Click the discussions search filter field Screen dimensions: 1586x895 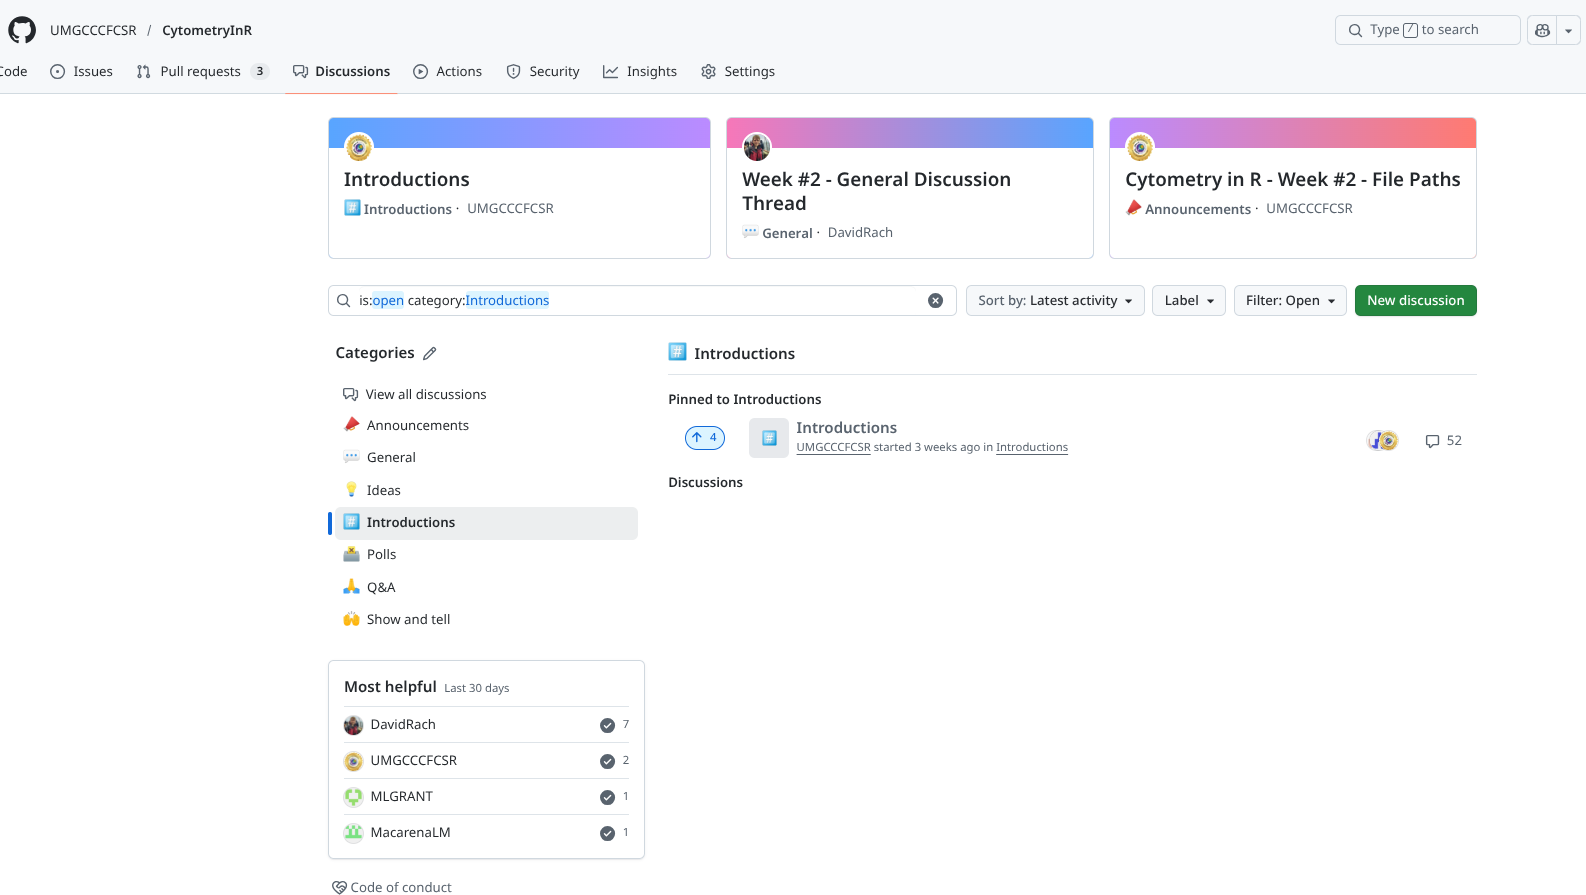pos(640,301)
